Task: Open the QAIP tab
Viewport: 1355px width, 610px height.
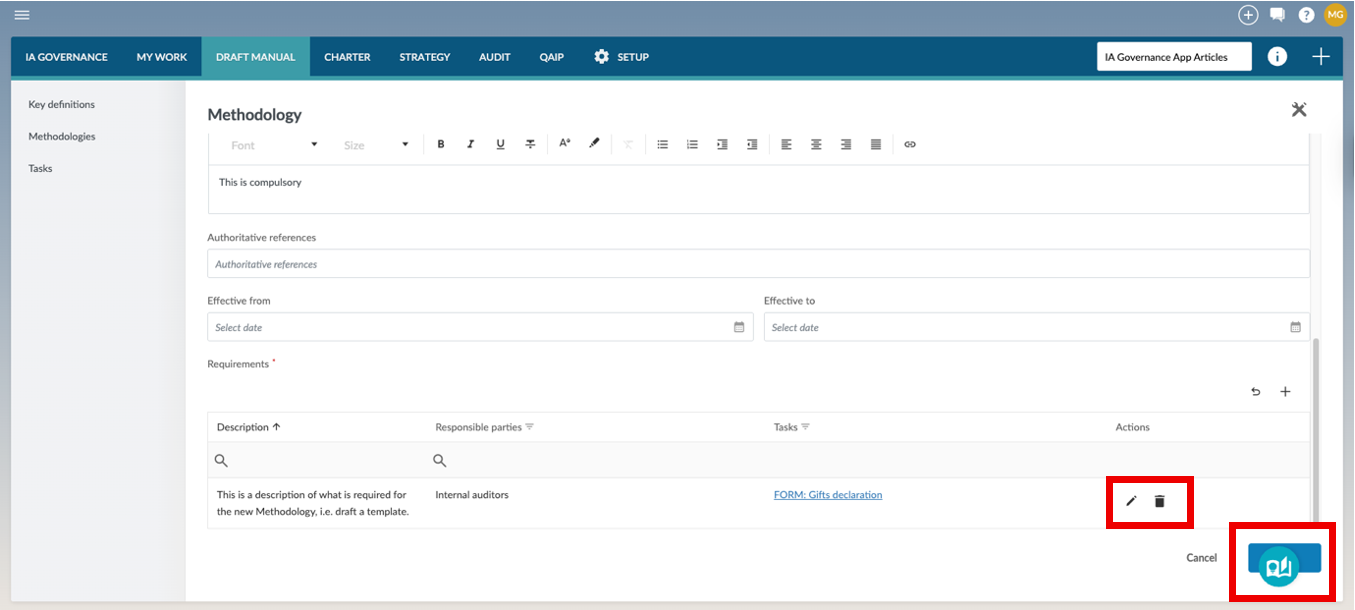Action: pos(552,57)
